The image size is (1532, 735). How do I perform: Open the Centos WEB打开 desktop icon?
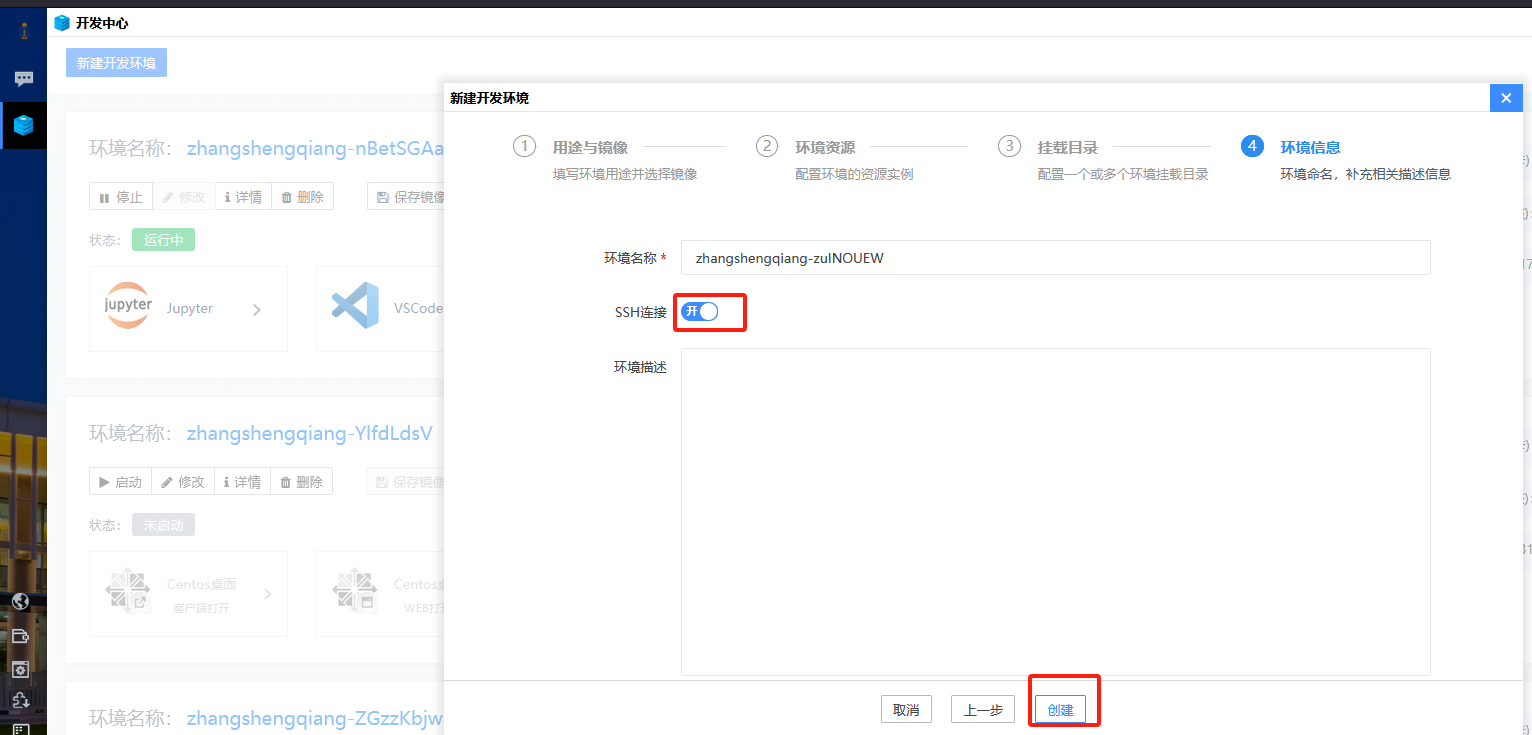coord(356,592)
